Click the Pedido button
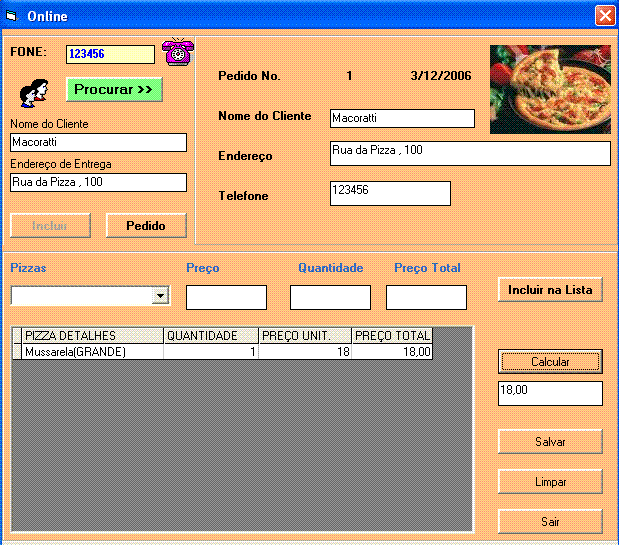 point(146,226)
